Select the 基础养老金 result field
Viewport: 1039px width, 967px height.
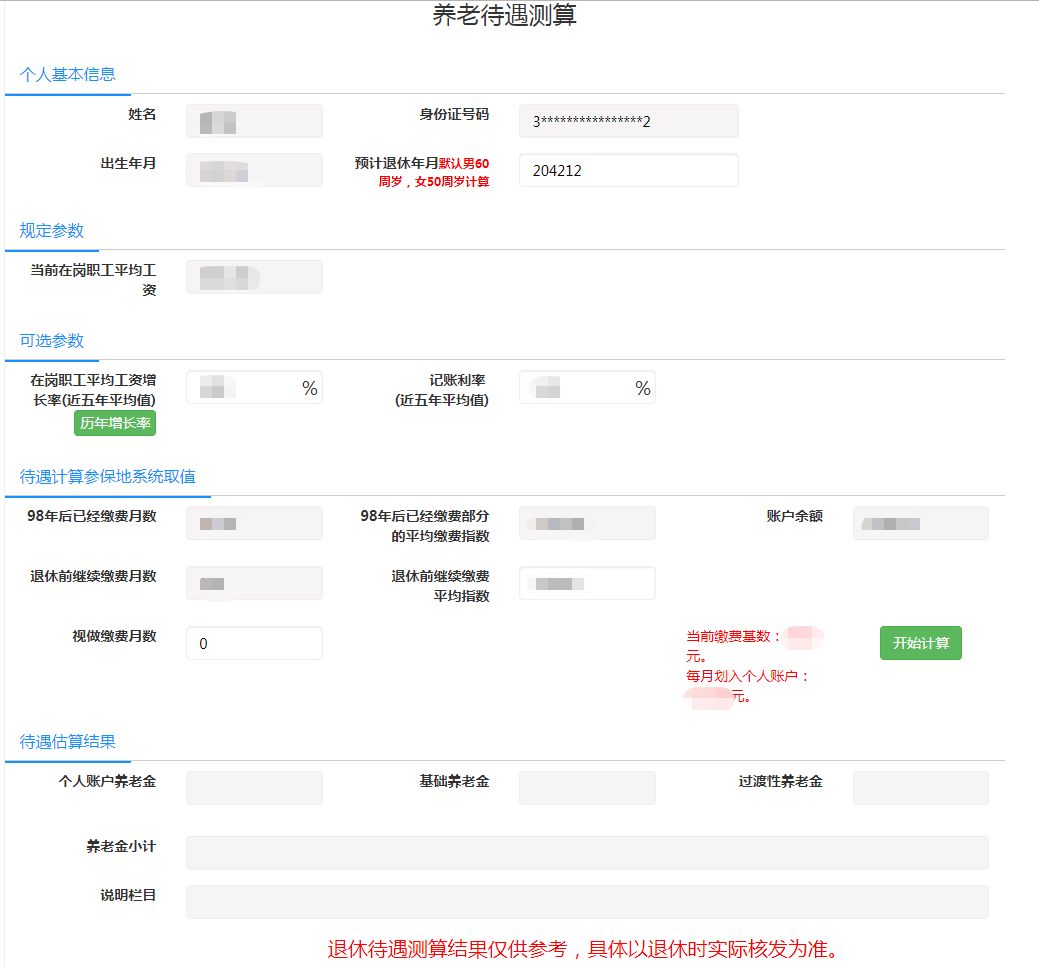tap(586, 788)
